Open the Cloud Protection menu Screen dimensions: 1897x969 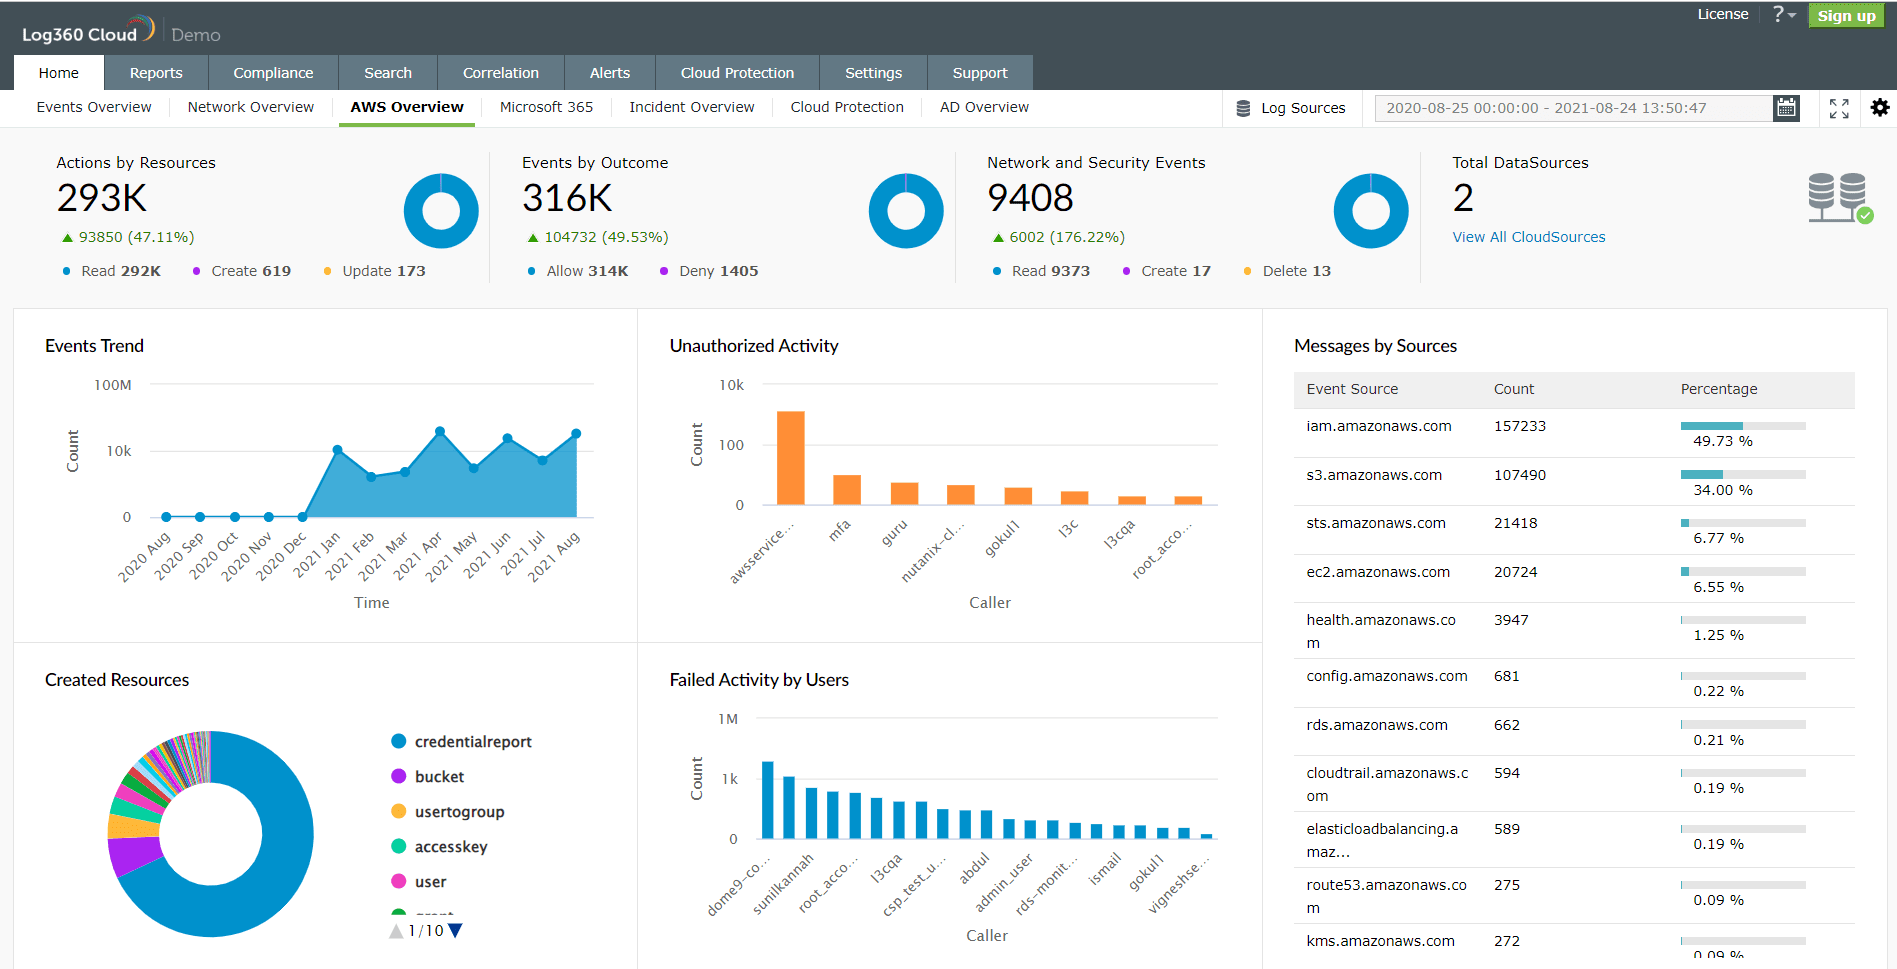pyautogui.click(x=736, y=72)
